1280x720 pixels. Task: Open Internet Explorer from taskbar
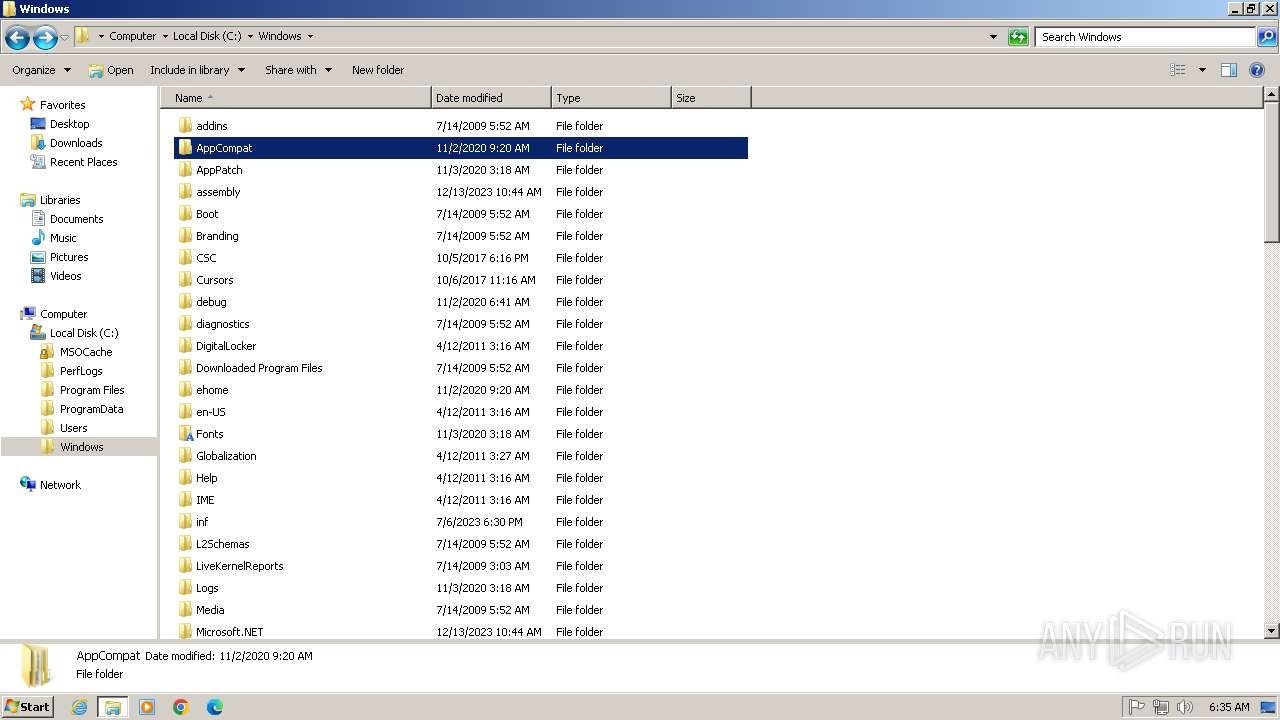(x=79, y=707)
